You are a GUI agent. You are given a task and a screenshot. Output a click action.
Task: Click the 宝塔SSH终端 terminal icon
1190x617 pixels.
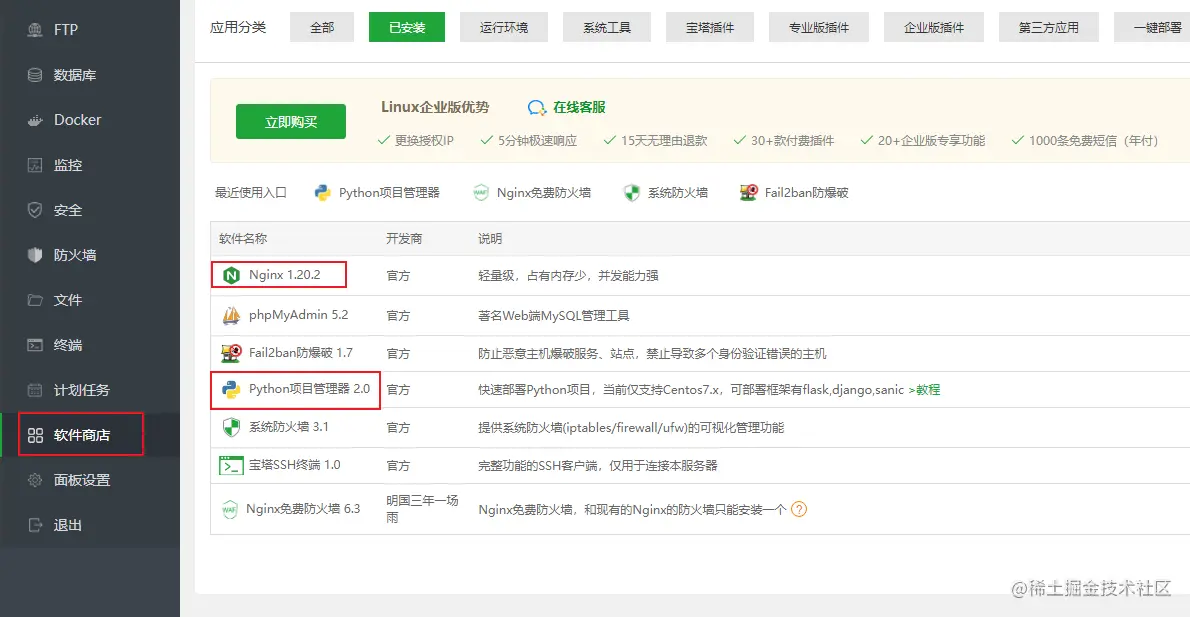pos(231,465)
